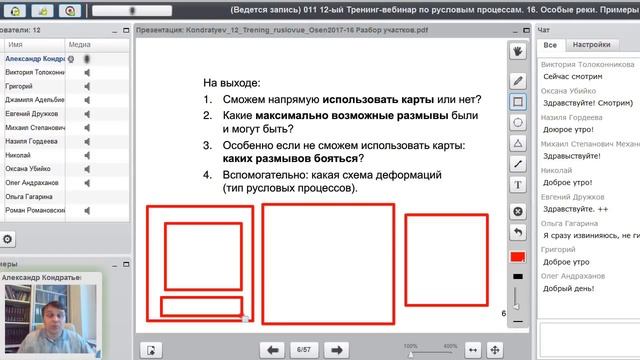Toggle speaker icon for Григорий
The image size is (640, 360).
[87, 87]
